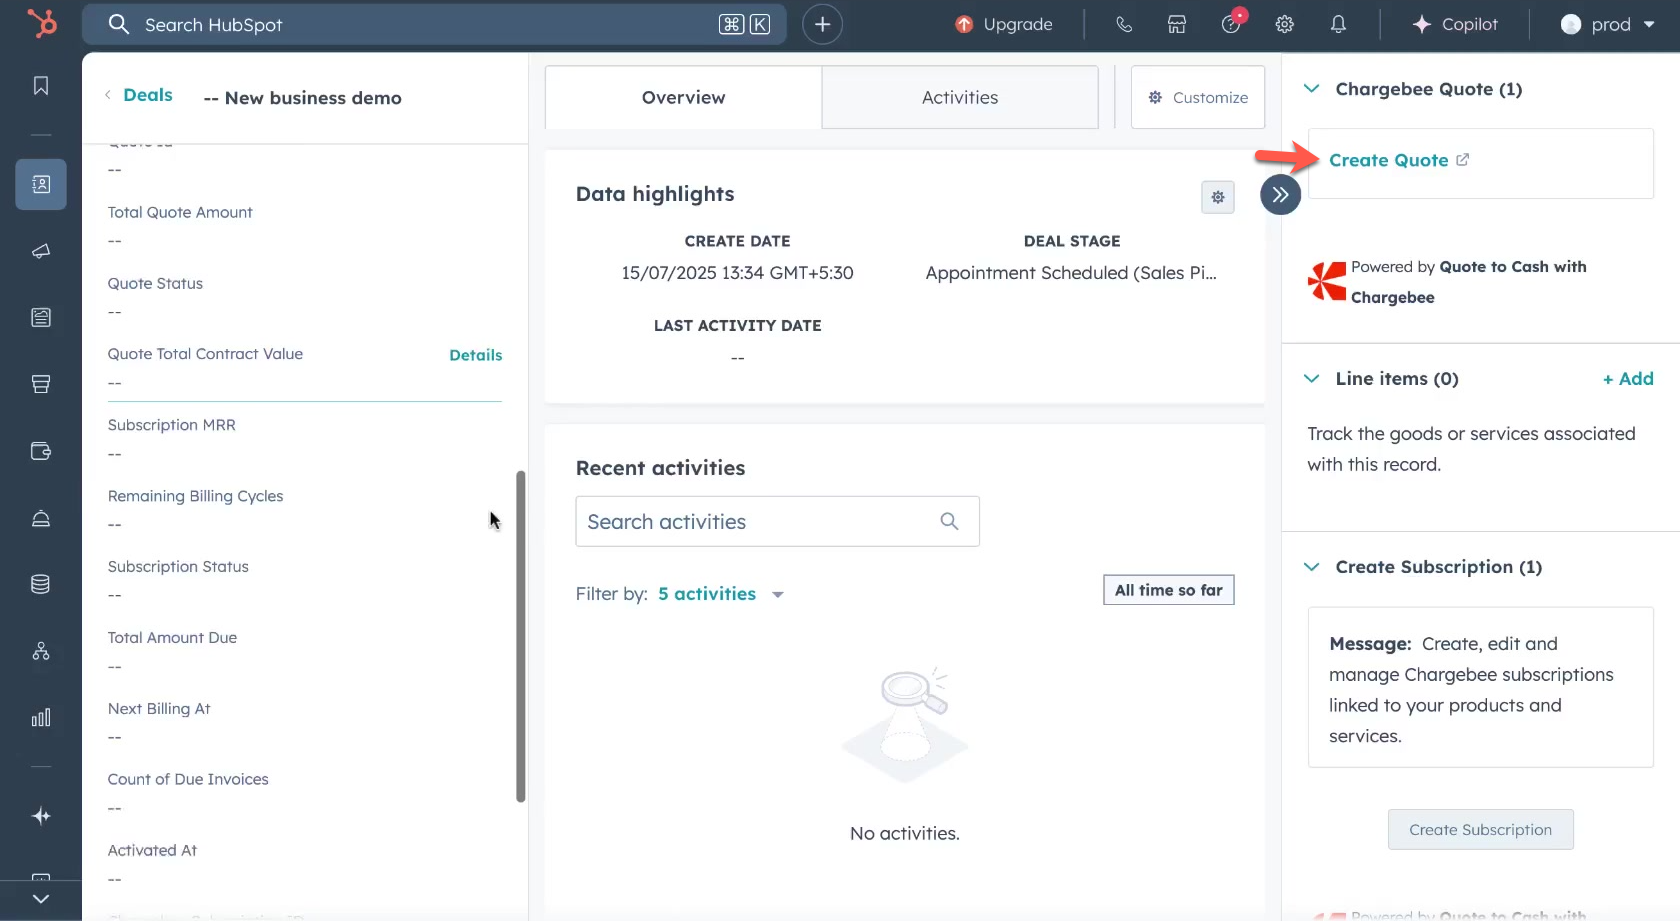Click the Create Subscription button

click(1480, 830)
